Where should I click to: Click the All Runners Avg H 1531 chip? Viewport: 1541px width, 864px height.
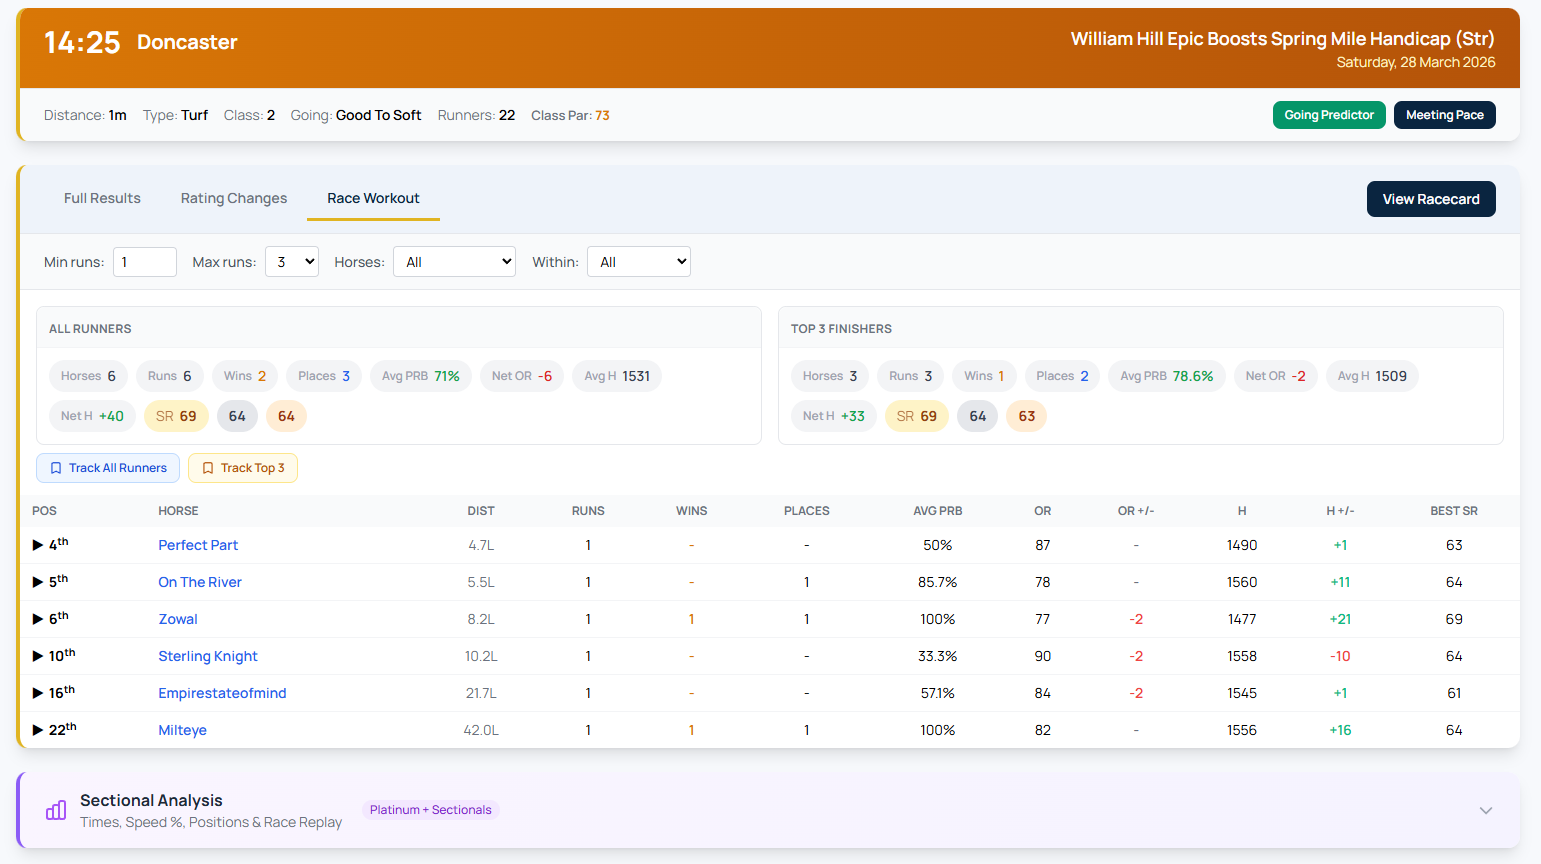(617, 376)
